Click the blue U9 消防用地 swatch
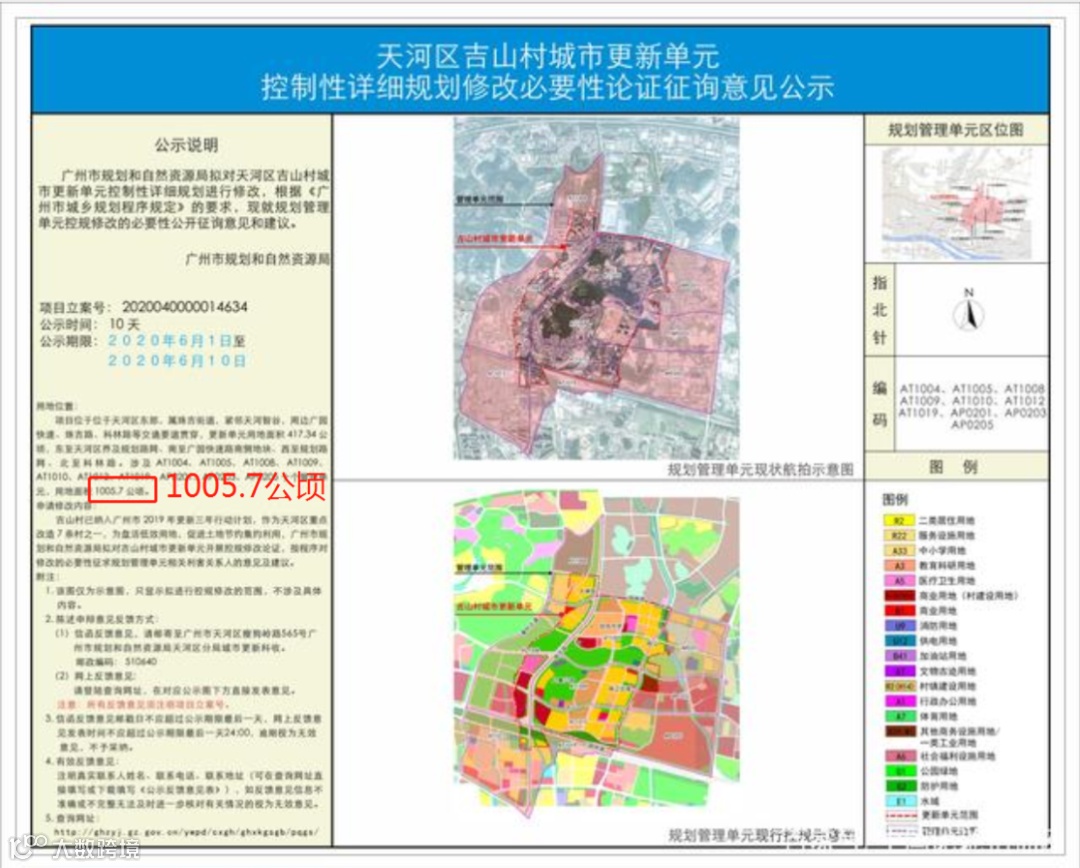 tap(899, 626)
